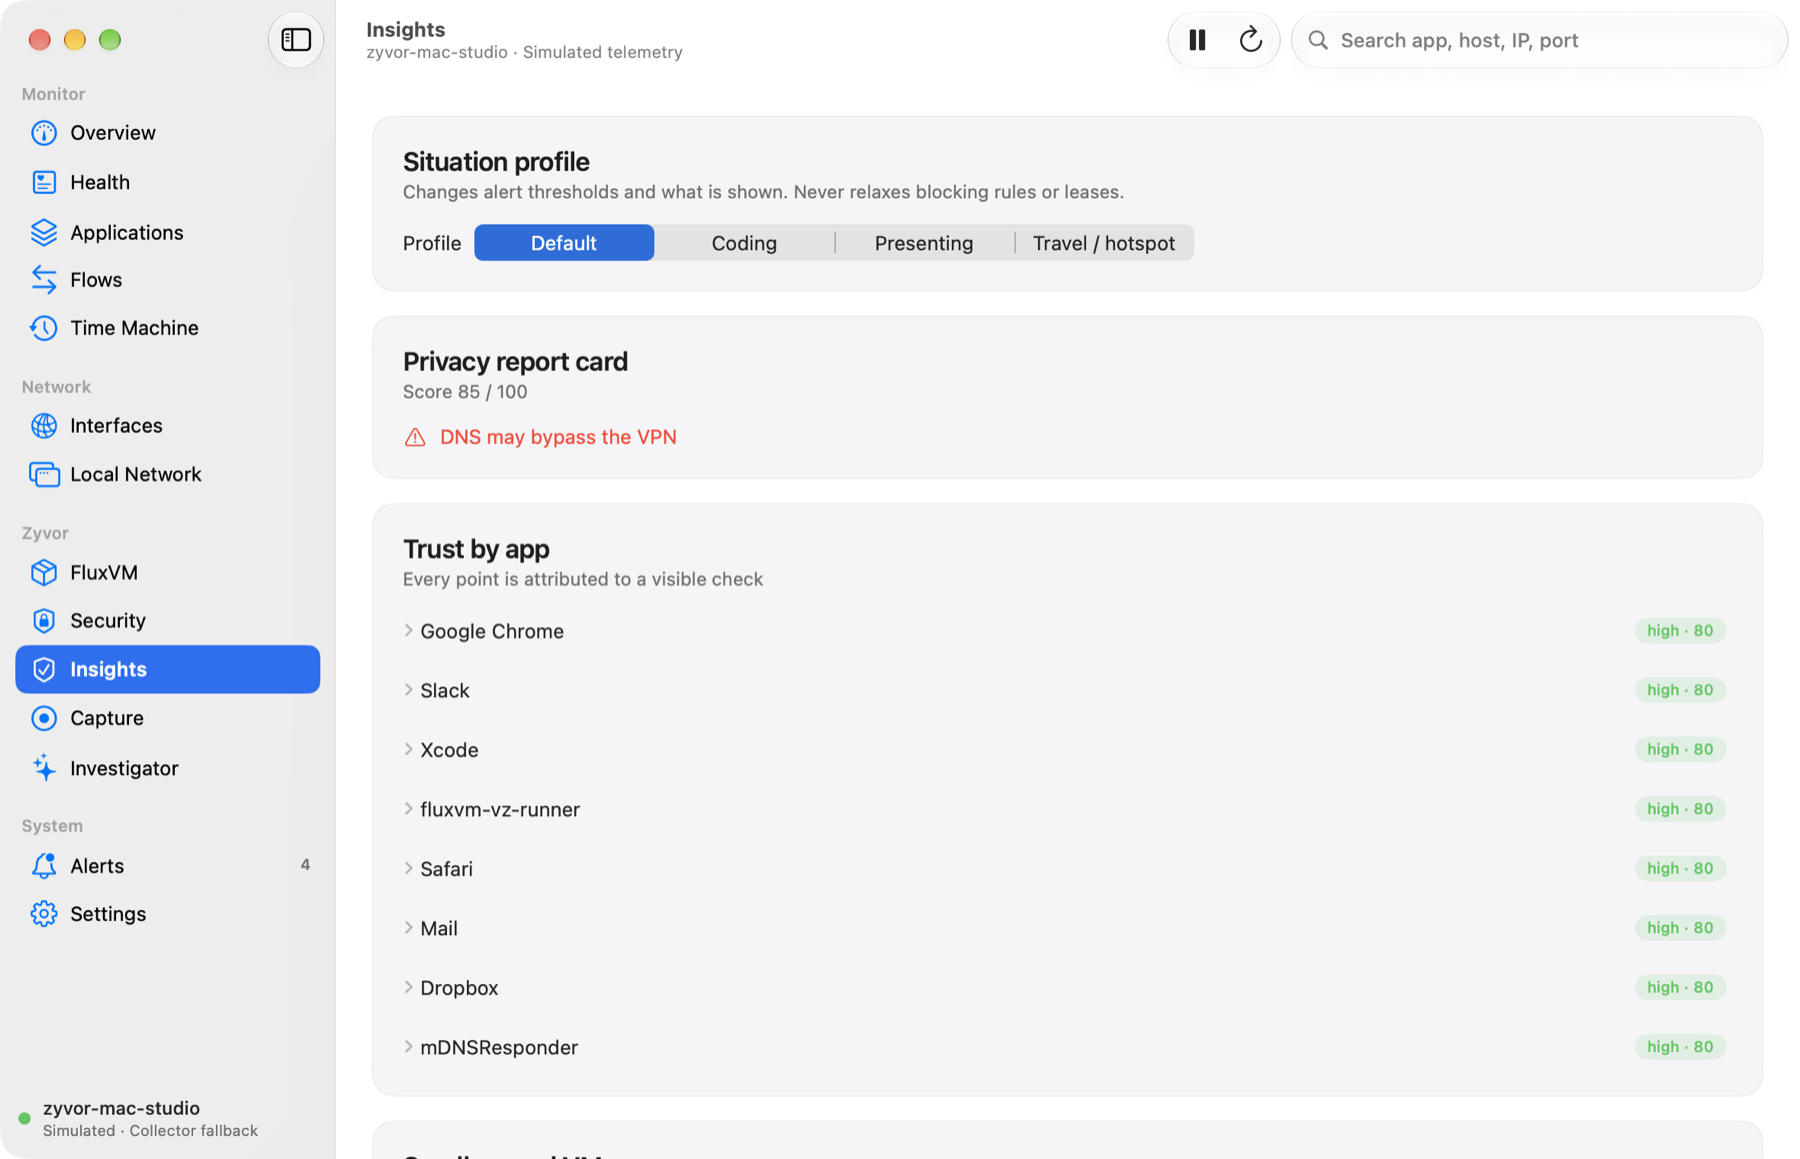Go to Applications in sidebar
Image resolution: width=1800 pixels, height=1159 pixels.
(168, 232)
